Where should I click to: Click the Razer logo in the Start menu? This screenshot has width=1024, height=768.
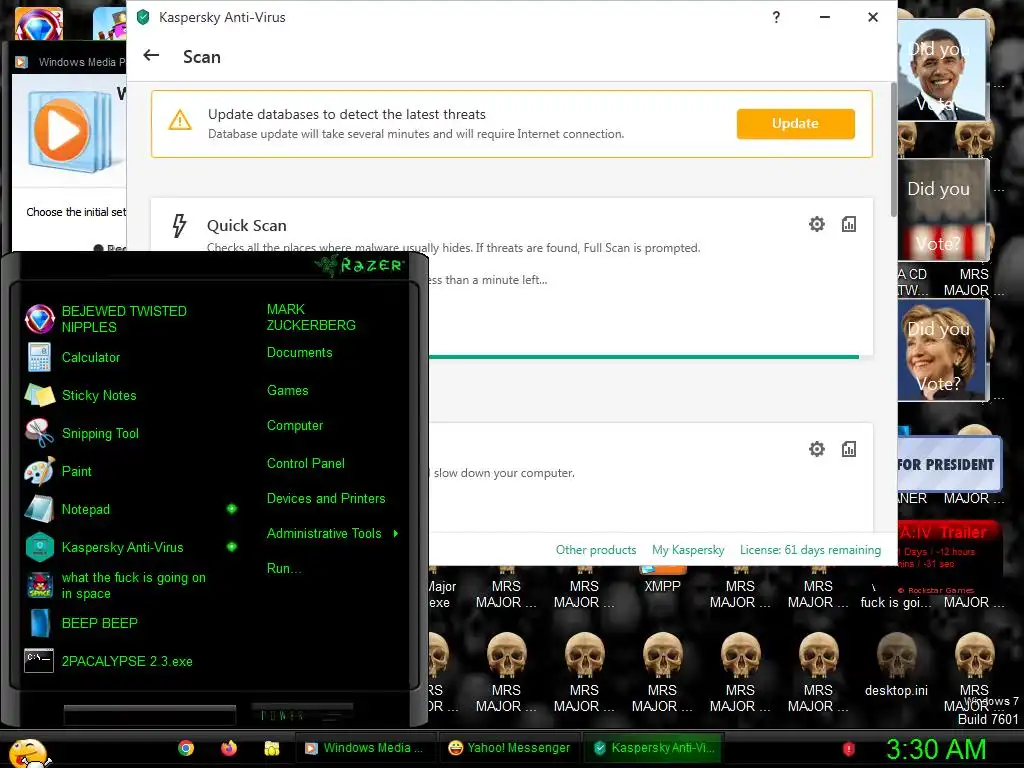(360, 264)
